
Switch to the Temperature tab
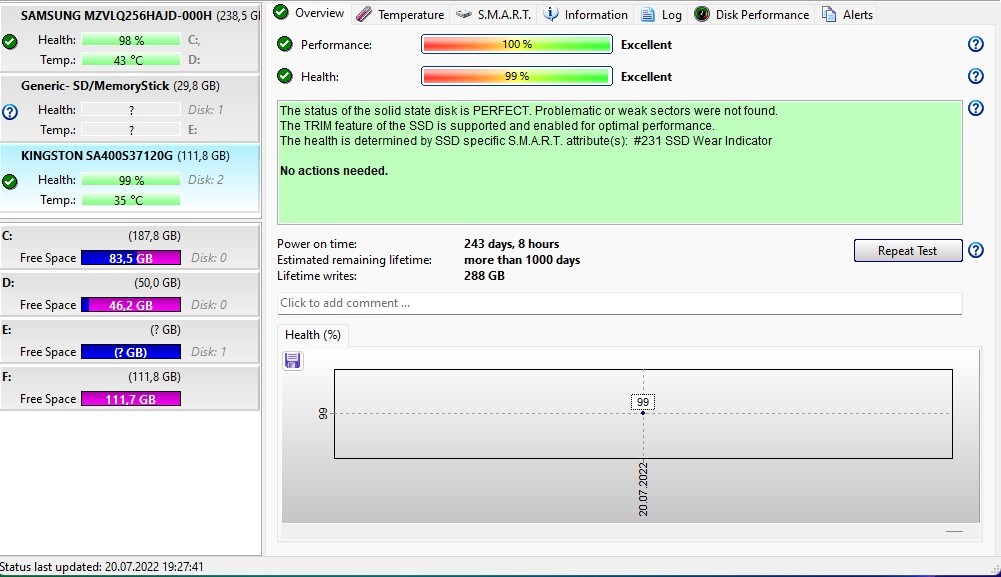tap(400, 14)
